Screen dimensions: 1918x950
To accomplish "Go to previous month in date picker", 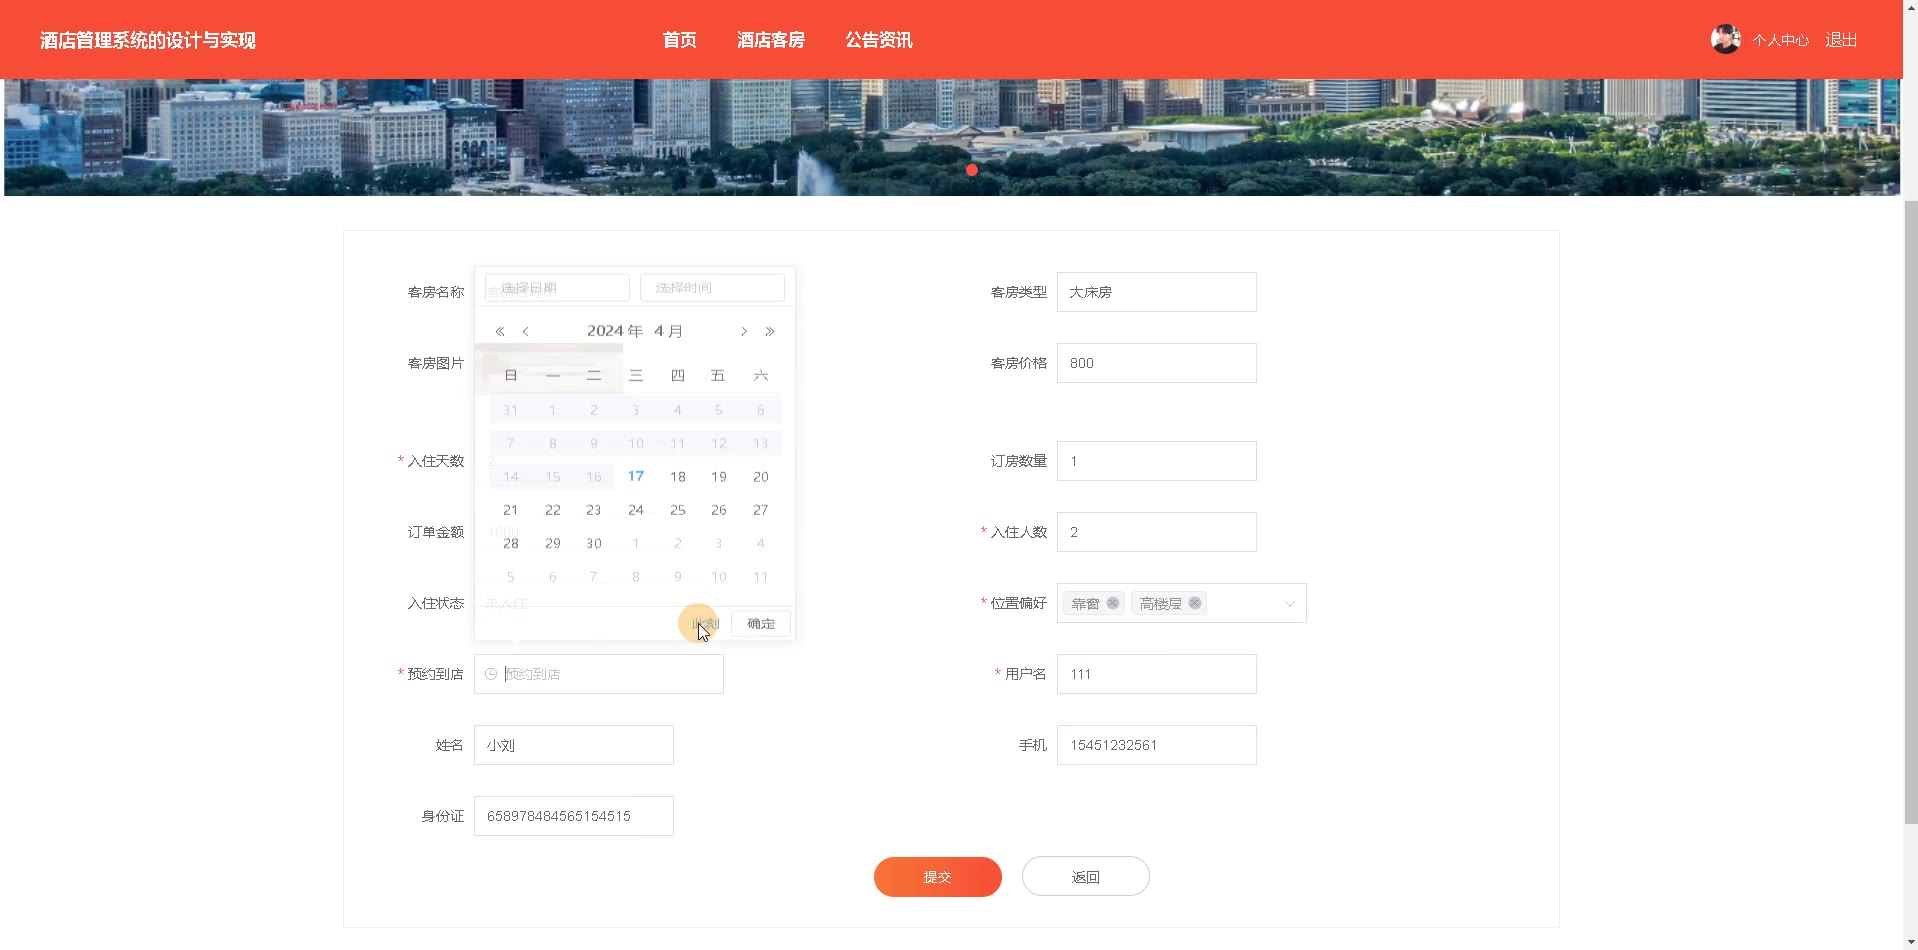I will point(525,331).
